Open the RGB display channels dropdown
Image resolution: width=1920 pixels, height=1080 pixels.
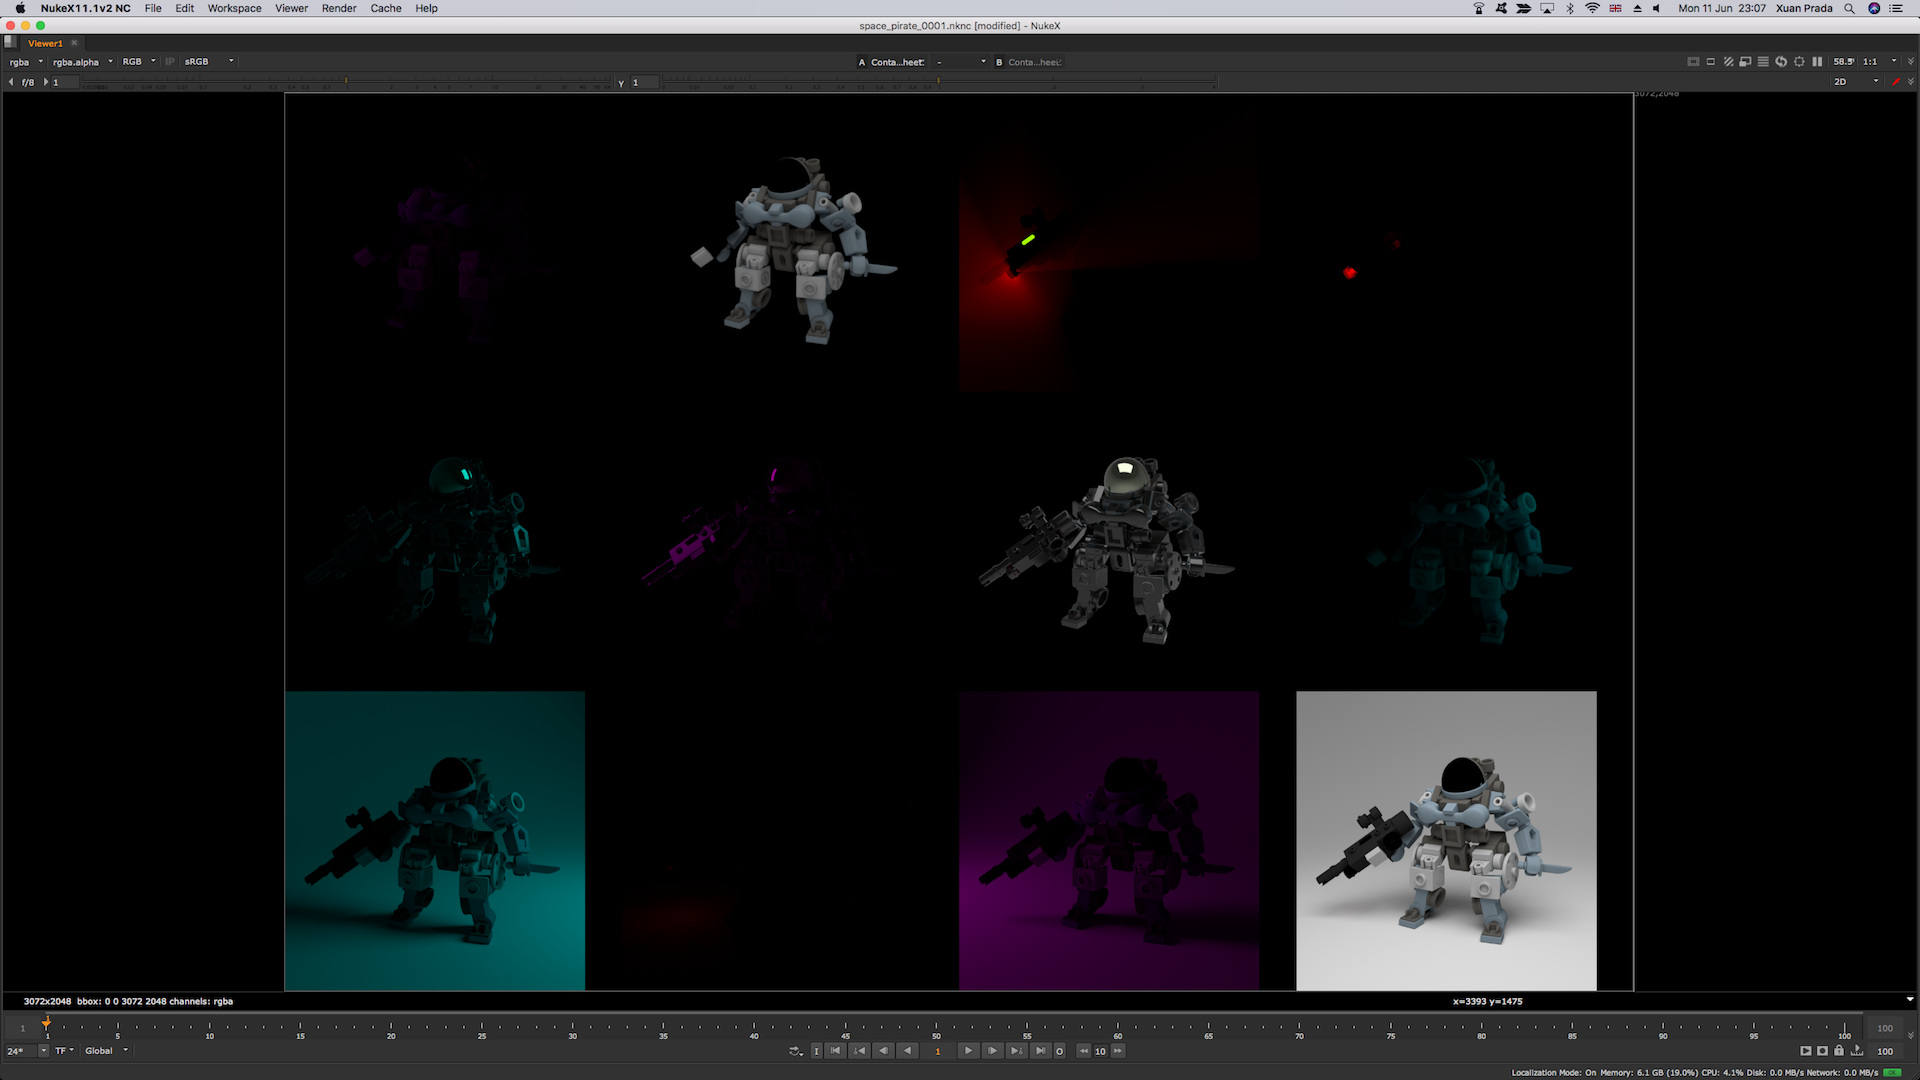coord(139,62)
